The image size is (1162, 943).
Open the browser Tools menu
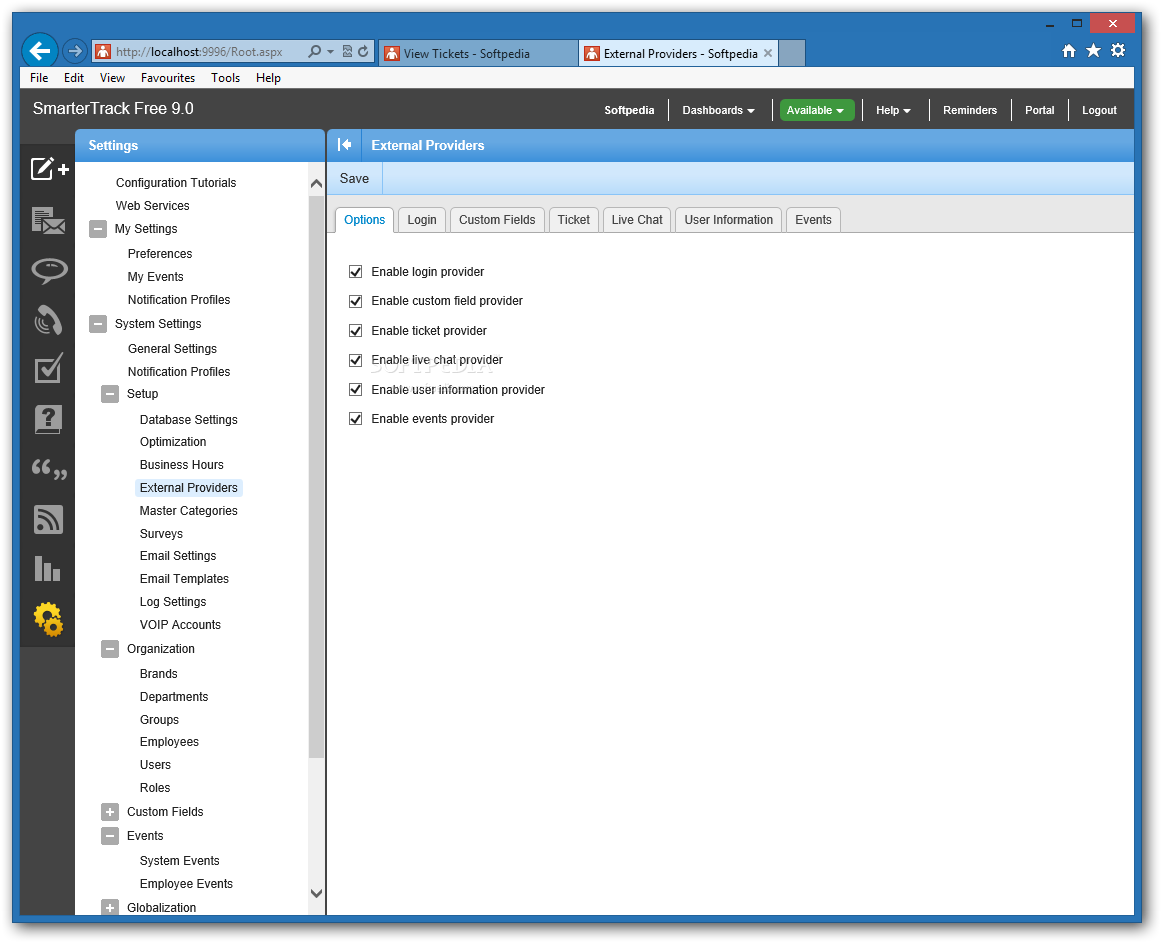225,78
